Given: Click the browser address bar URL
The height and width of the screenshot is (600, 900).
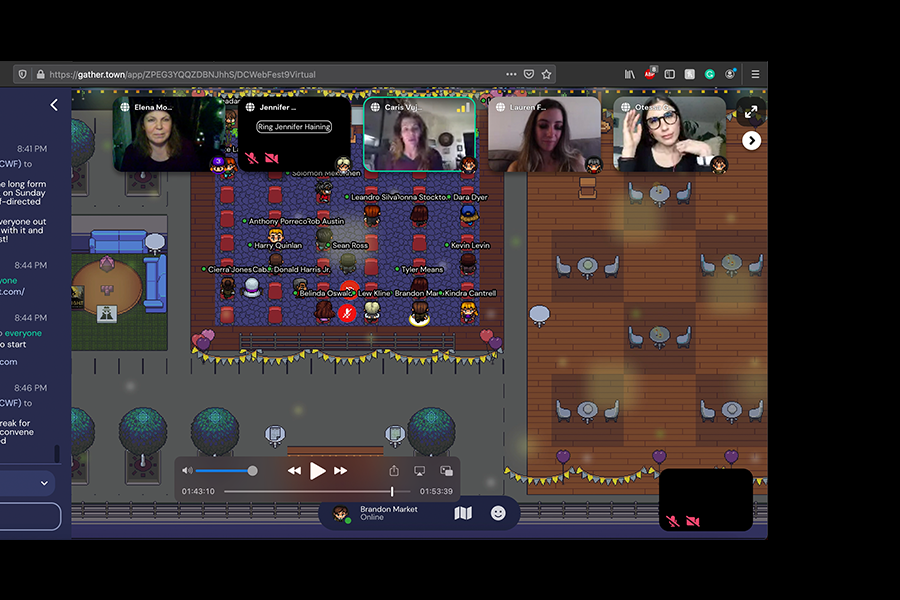Looking at the screenshot, I should (183, 75).
